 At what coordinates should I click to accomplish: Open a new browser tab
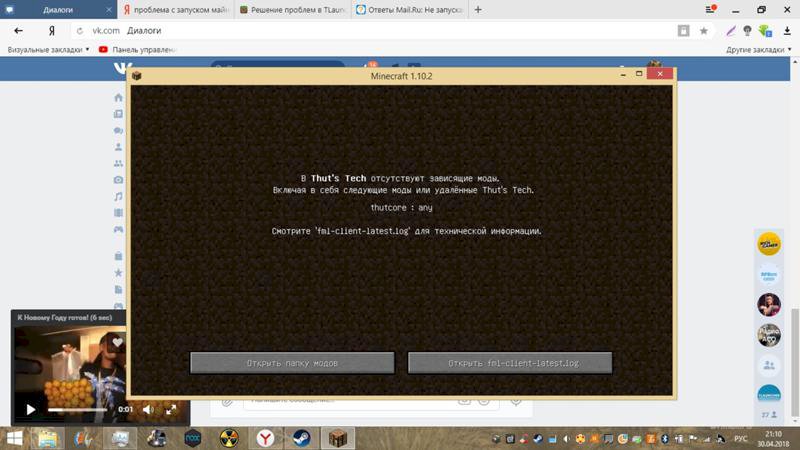(x=477, y=10)
